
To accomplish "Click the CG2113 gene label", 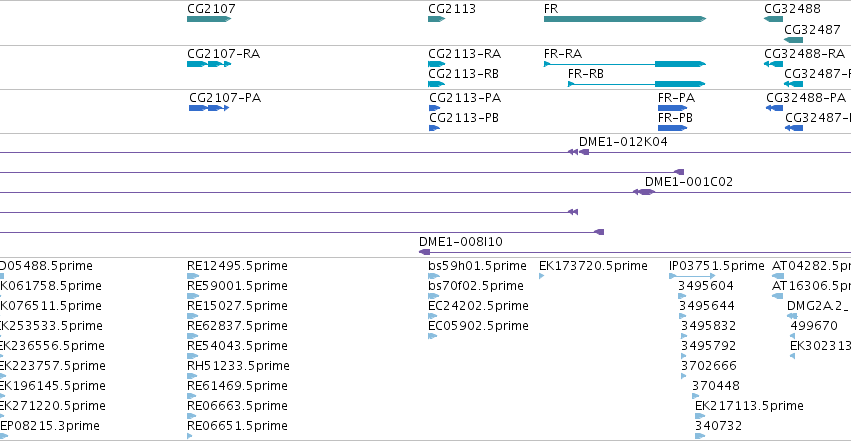I will (452, 9).
